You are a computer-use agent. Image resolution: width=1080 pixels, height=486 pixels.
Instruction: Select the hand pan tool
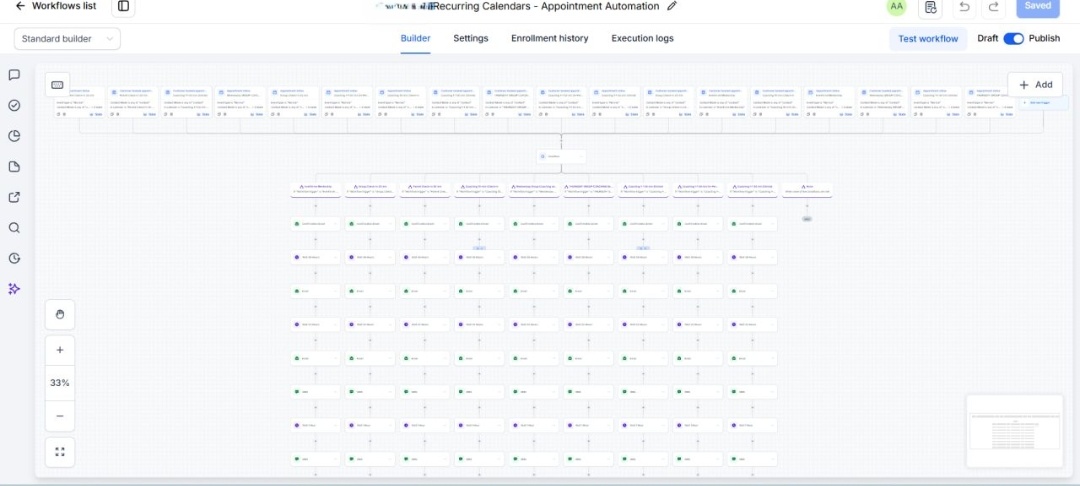(x=60, y=315)
